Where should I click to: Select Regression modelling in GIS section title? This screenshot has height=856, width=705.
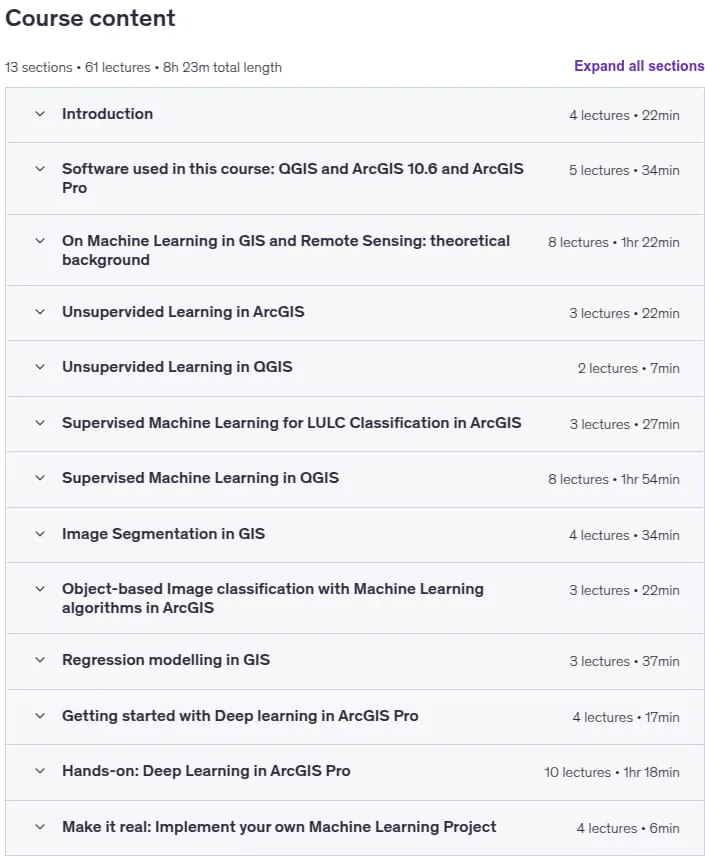166,660
